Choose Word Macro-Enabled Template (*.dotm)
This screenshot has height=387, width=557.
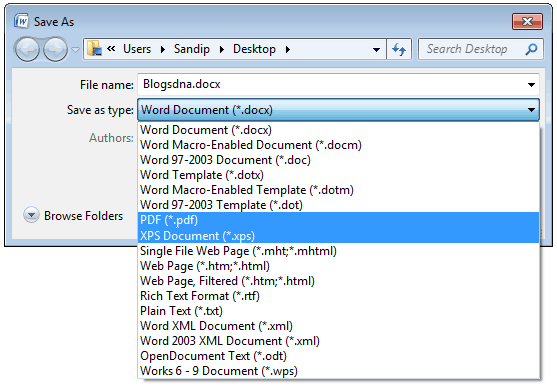click(338, 190)
